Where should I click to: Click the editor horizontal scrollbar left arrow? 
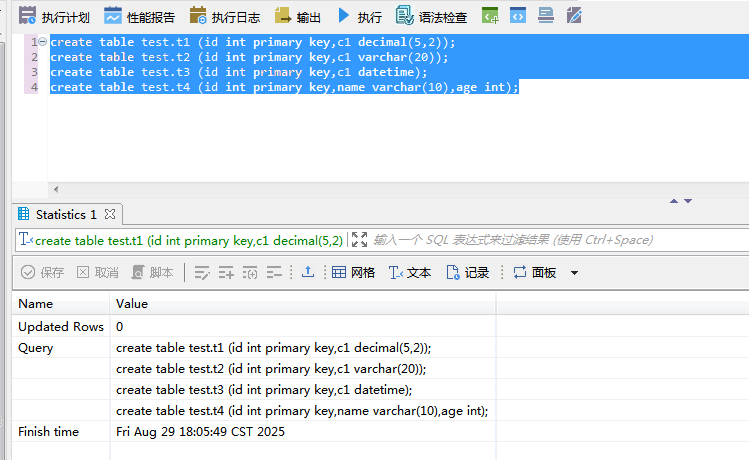click(55, 189)
